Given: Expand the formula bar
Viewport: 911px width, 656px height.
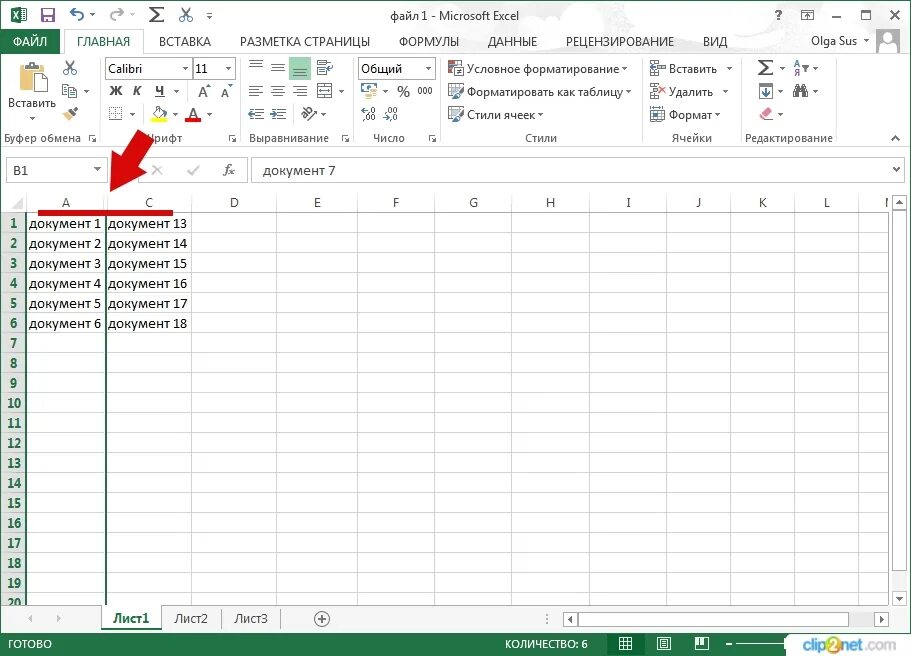Looking at the screenshot, I should click(x=896, y=170).
